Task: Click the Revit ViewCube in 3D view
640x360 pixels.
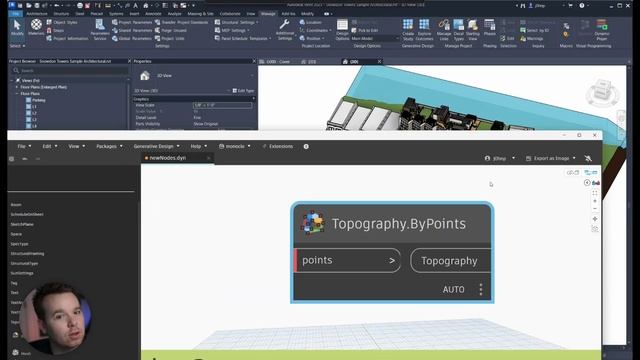Action: coord(602,91)
